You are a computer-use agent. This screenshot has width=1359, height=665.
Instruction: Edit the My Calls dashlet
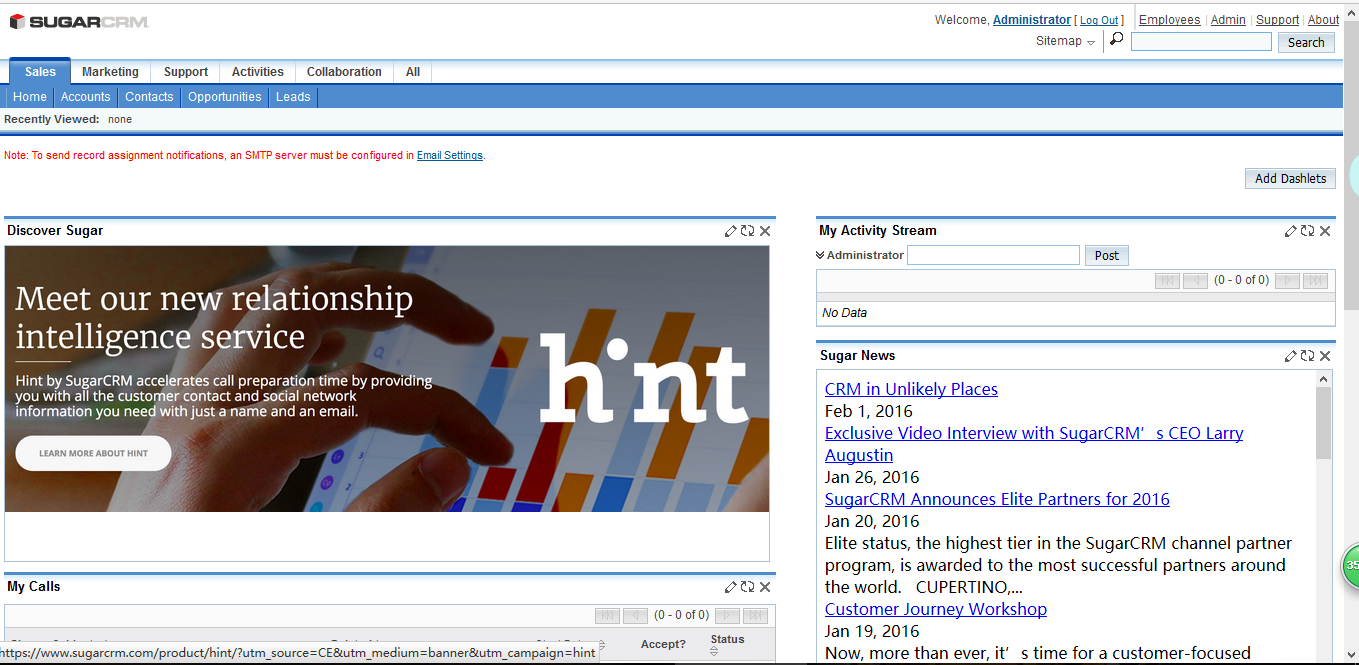tap(731, 587)
